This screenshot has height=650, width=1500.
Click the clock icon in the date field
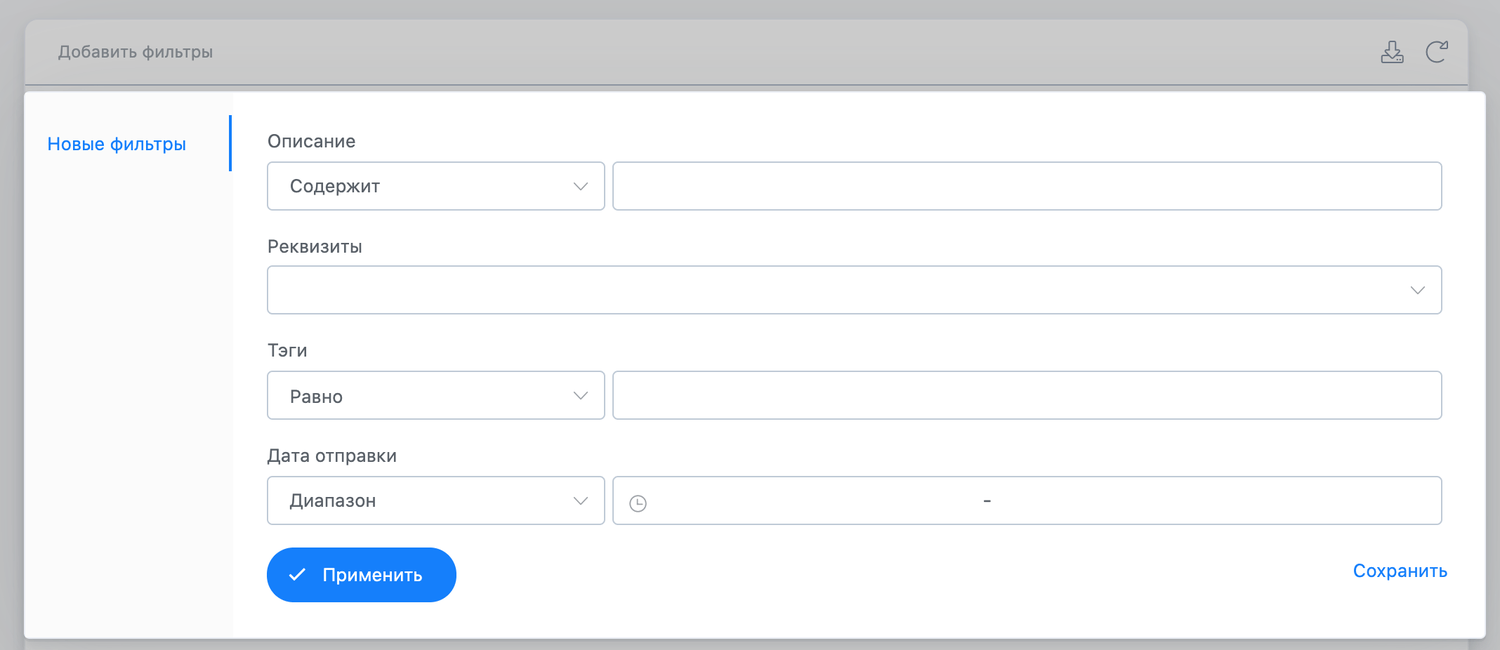click(x=638, y=503)
